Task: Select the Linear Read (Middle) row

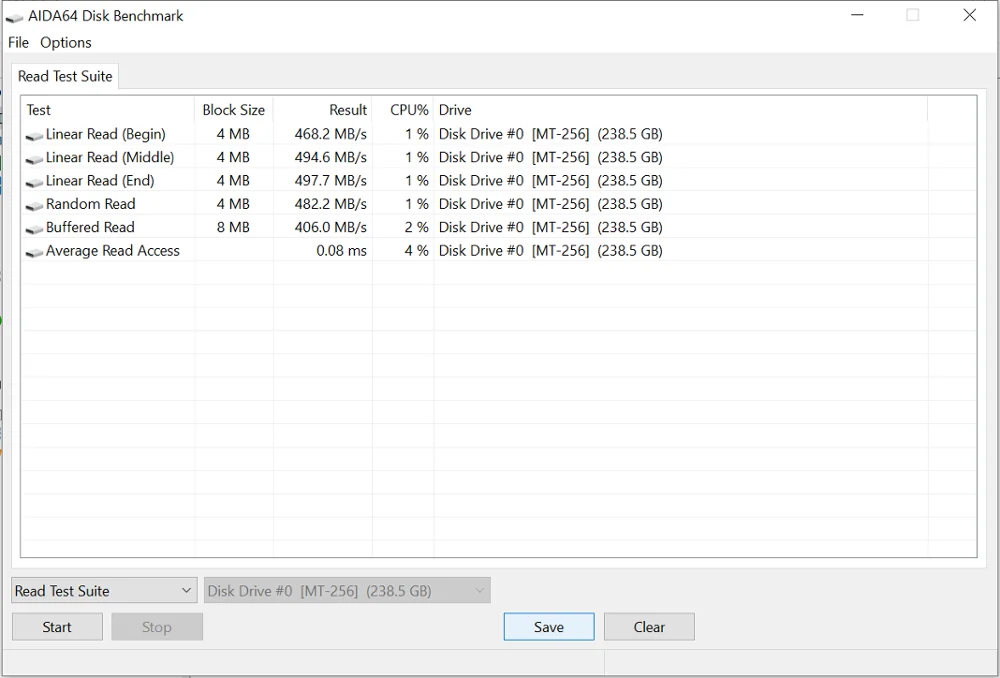Action: click(499, 157)
